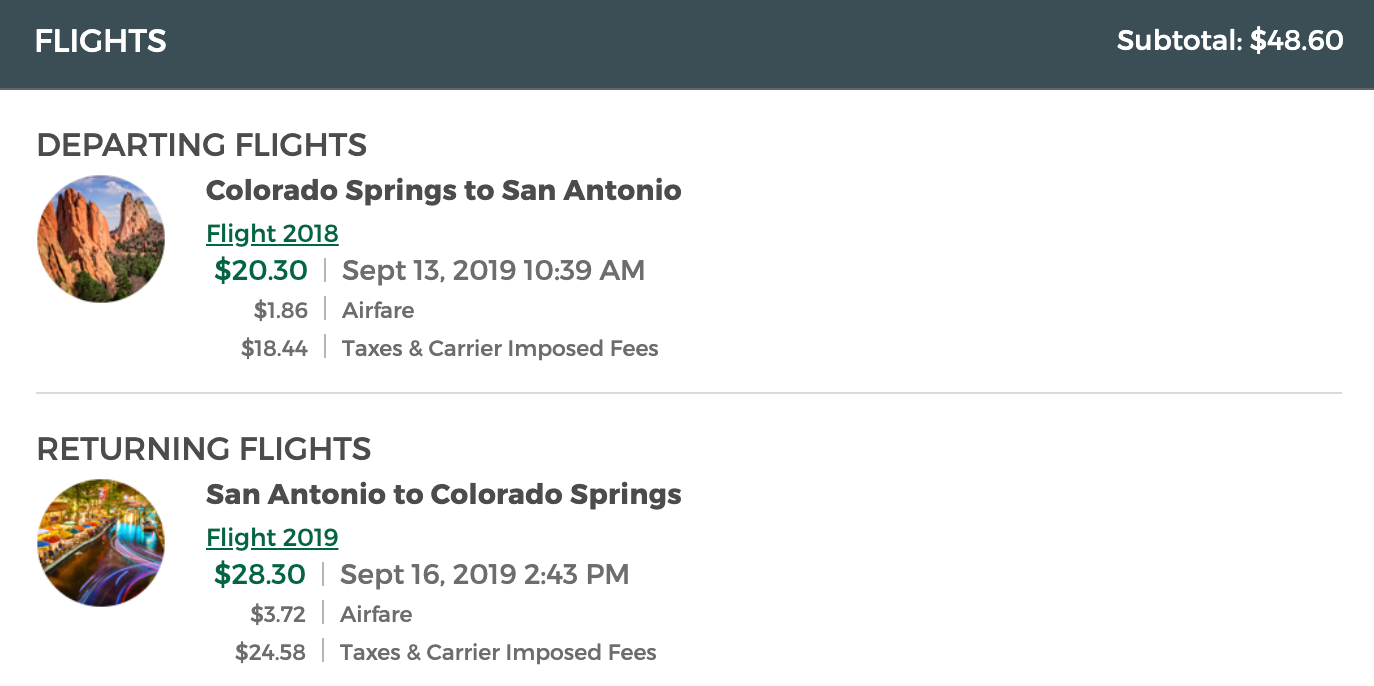Click the Colorado Springs red rocks thumbnail

coord(101,239)
